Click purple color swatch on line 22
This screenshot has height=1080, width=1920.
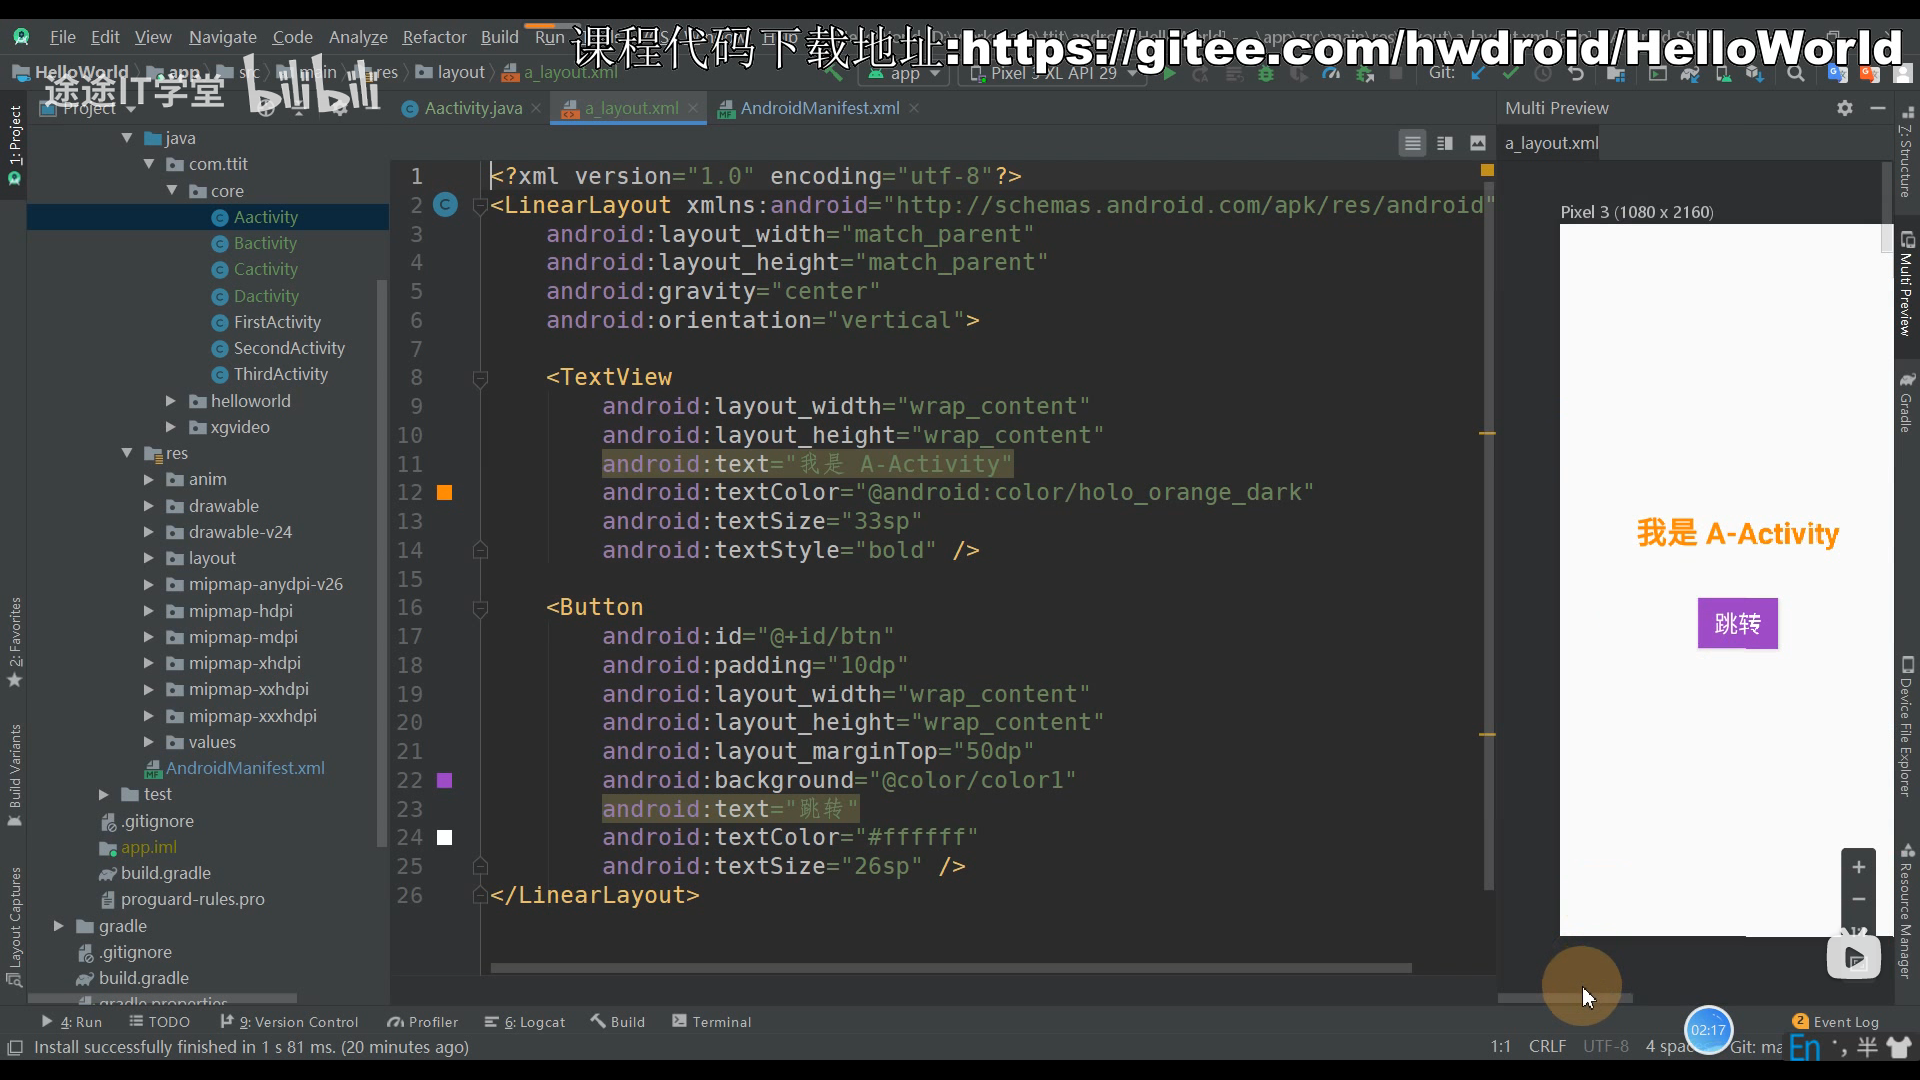[x=445, y=780]
